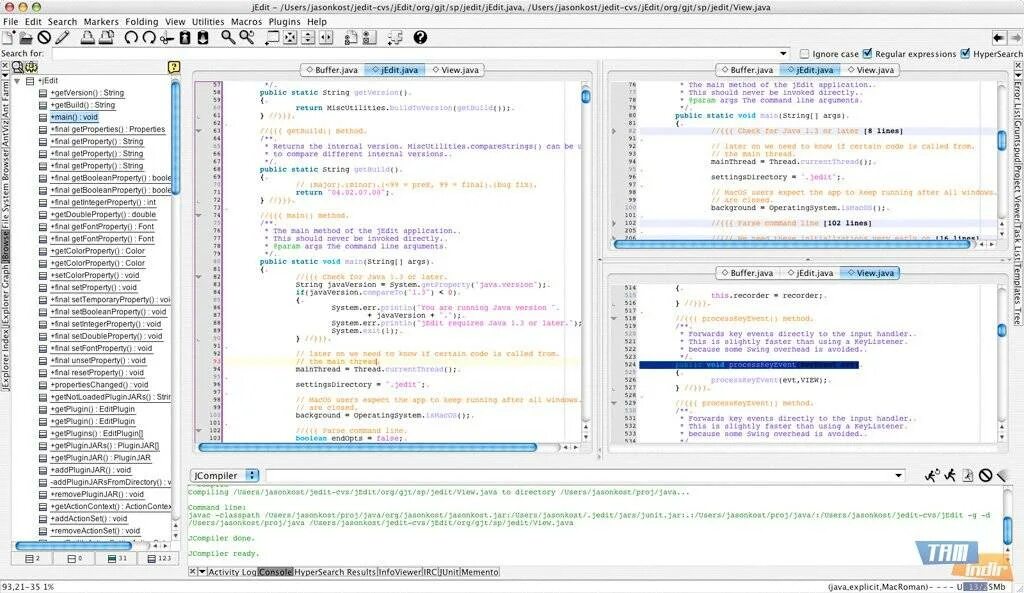Open the plugin manager puzzle icon

click(x=394, y=37)
